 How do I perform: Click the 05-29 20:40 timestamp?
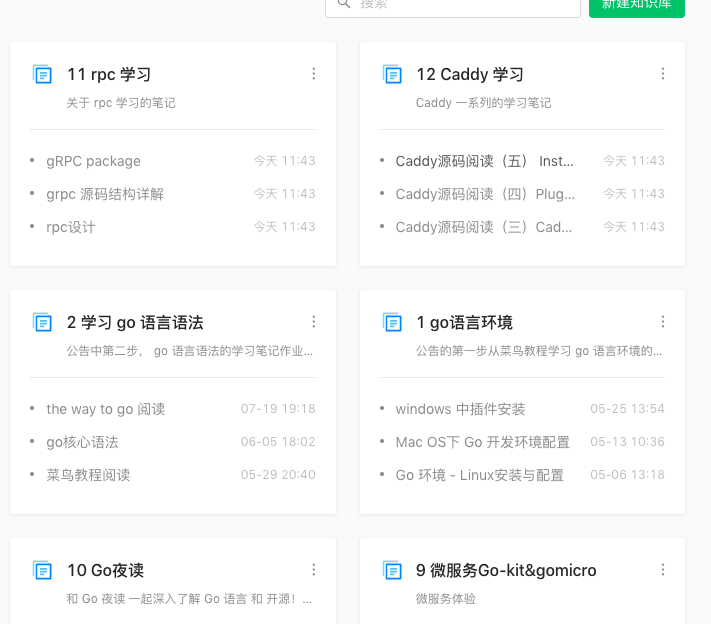278,475
